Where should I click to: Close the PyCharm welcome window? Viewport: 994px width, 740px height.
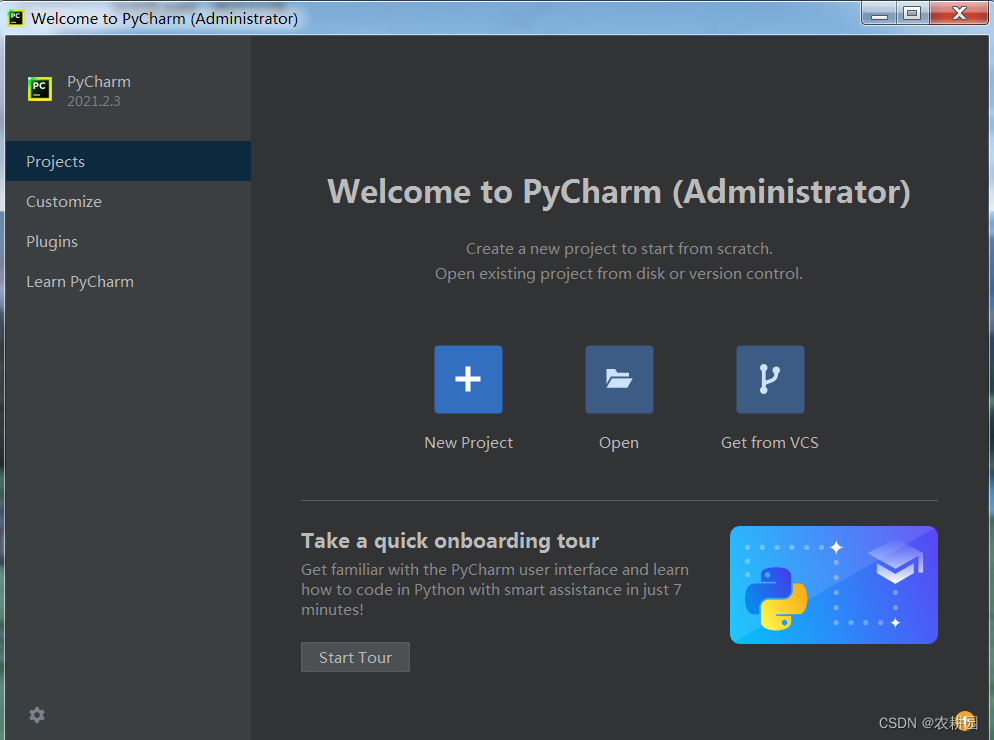[x=958, y=13]
